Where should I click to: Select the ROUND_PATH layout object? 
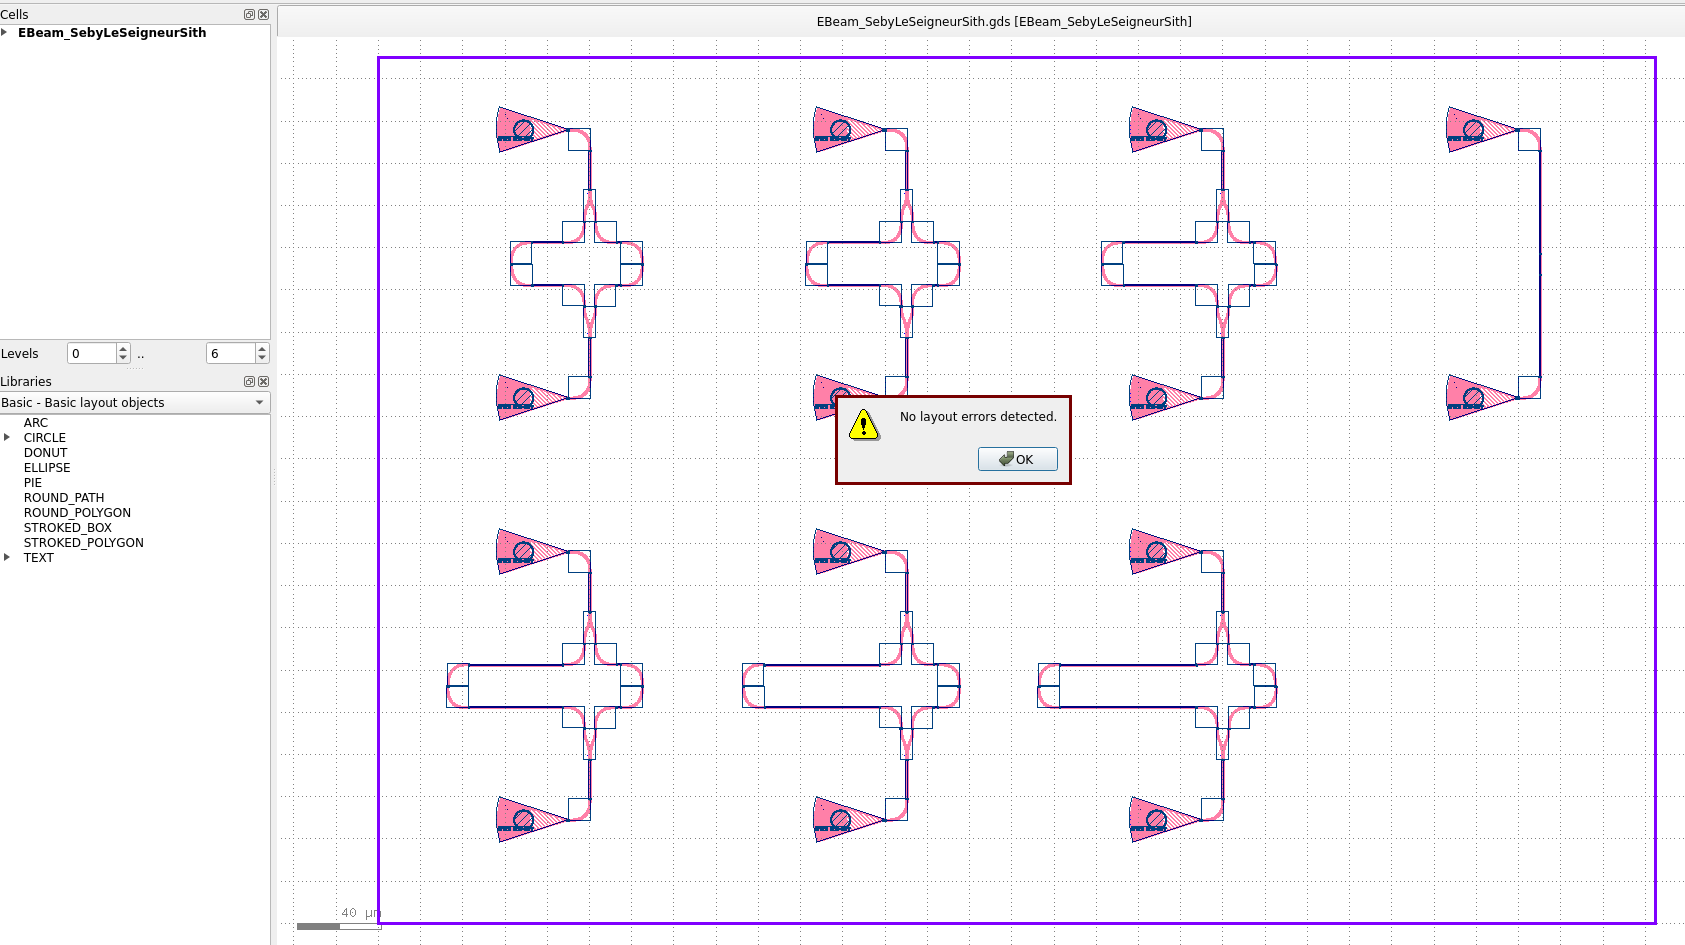point(63,497)
